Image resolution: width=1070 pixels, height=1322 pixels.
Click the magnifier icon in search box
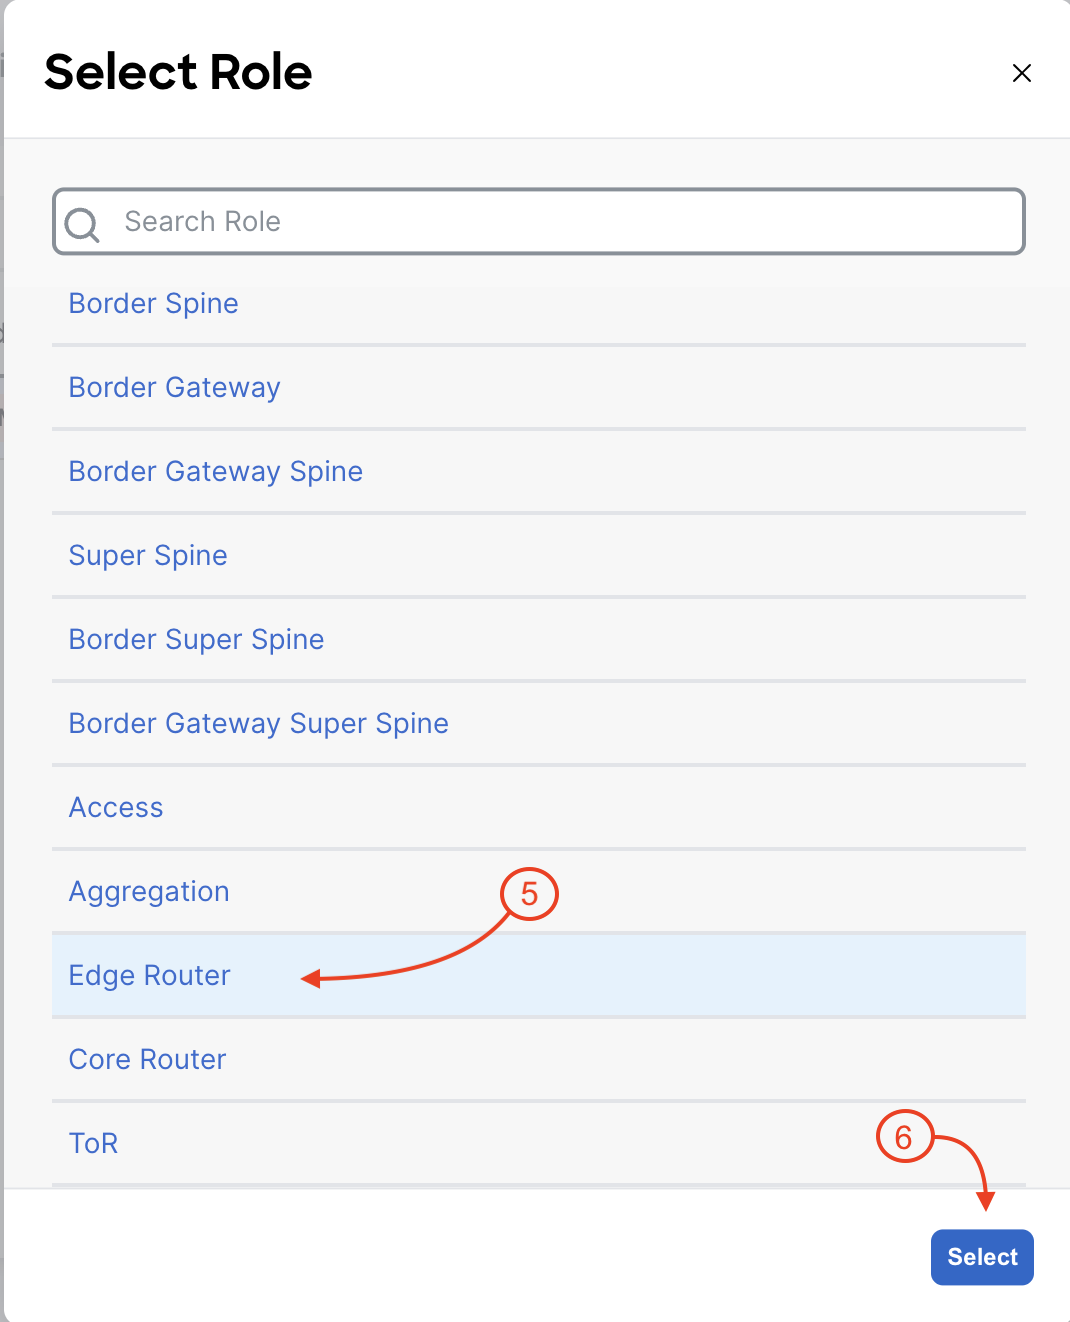(82, 224)
